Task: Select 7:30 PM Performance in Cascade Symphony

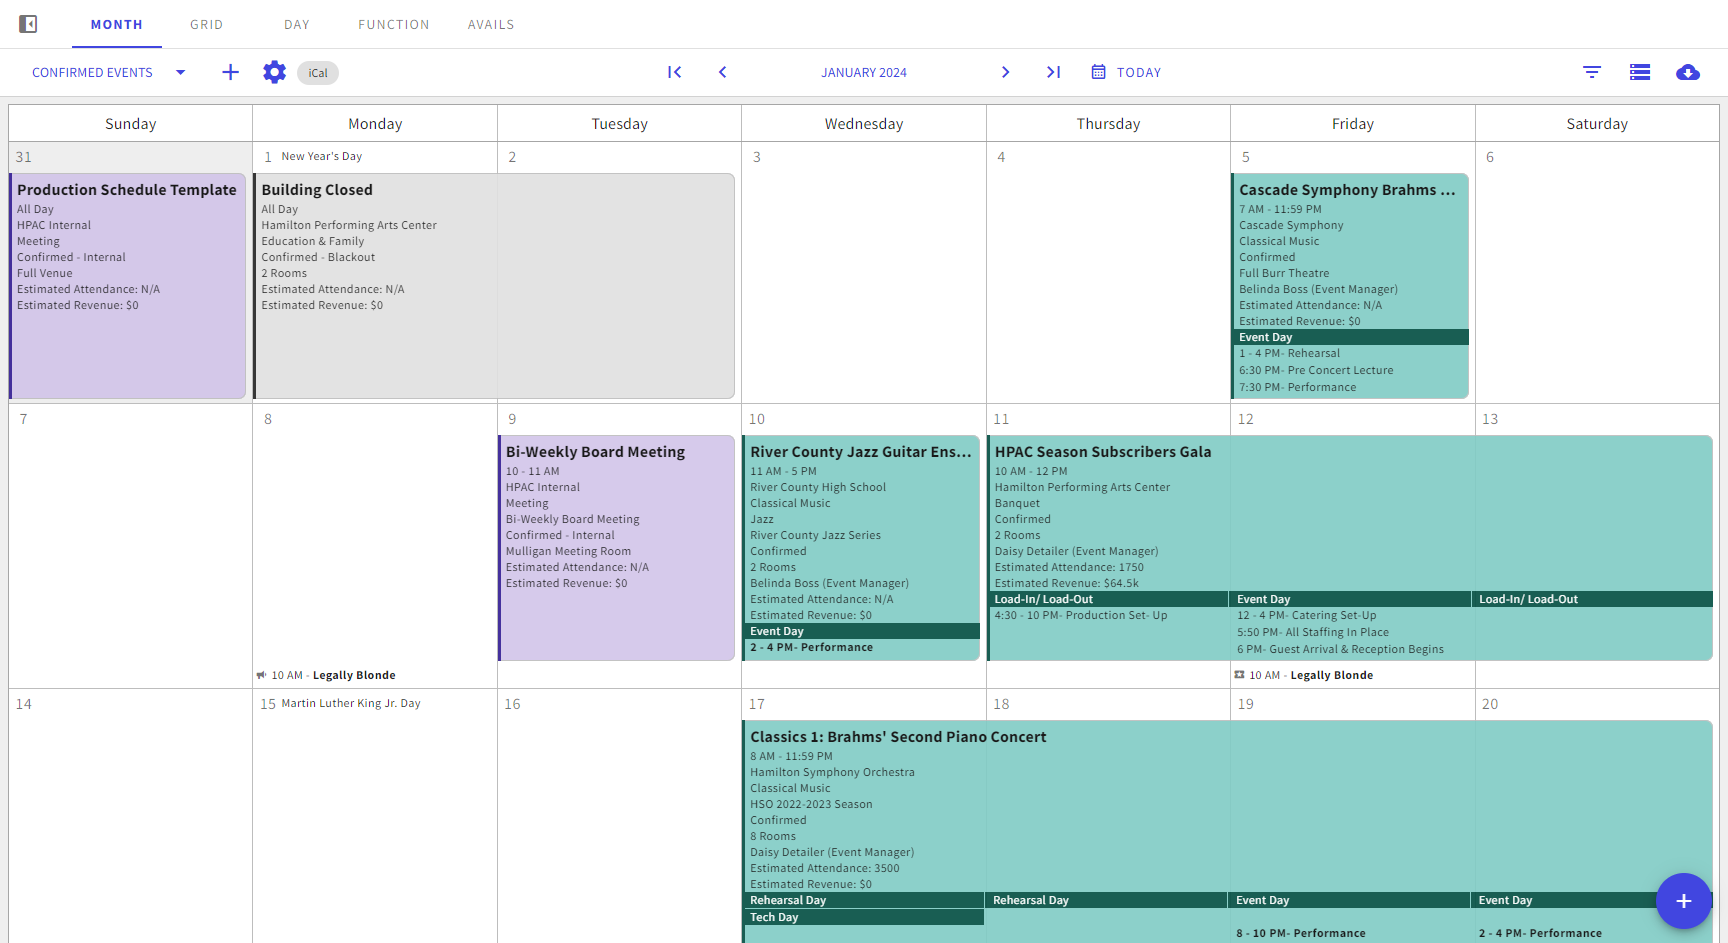Action: coord(1298,387)
